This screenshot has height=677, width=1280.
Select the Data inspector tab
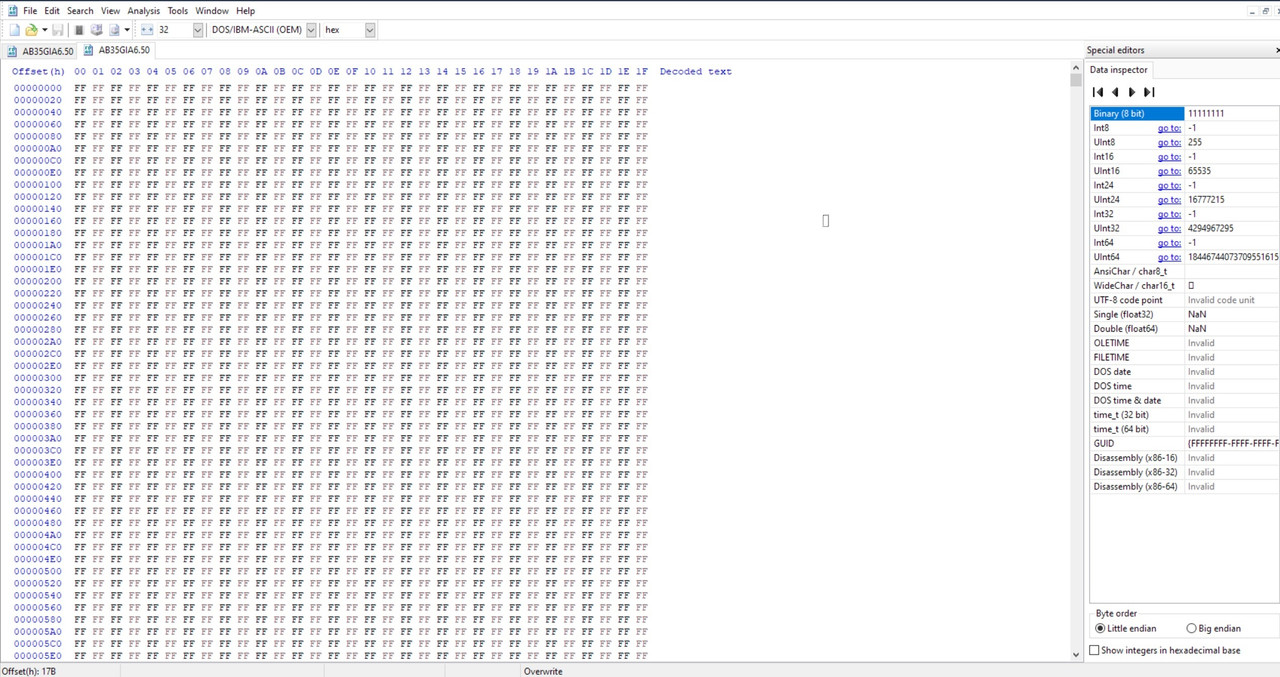[x=1119, y=70]
